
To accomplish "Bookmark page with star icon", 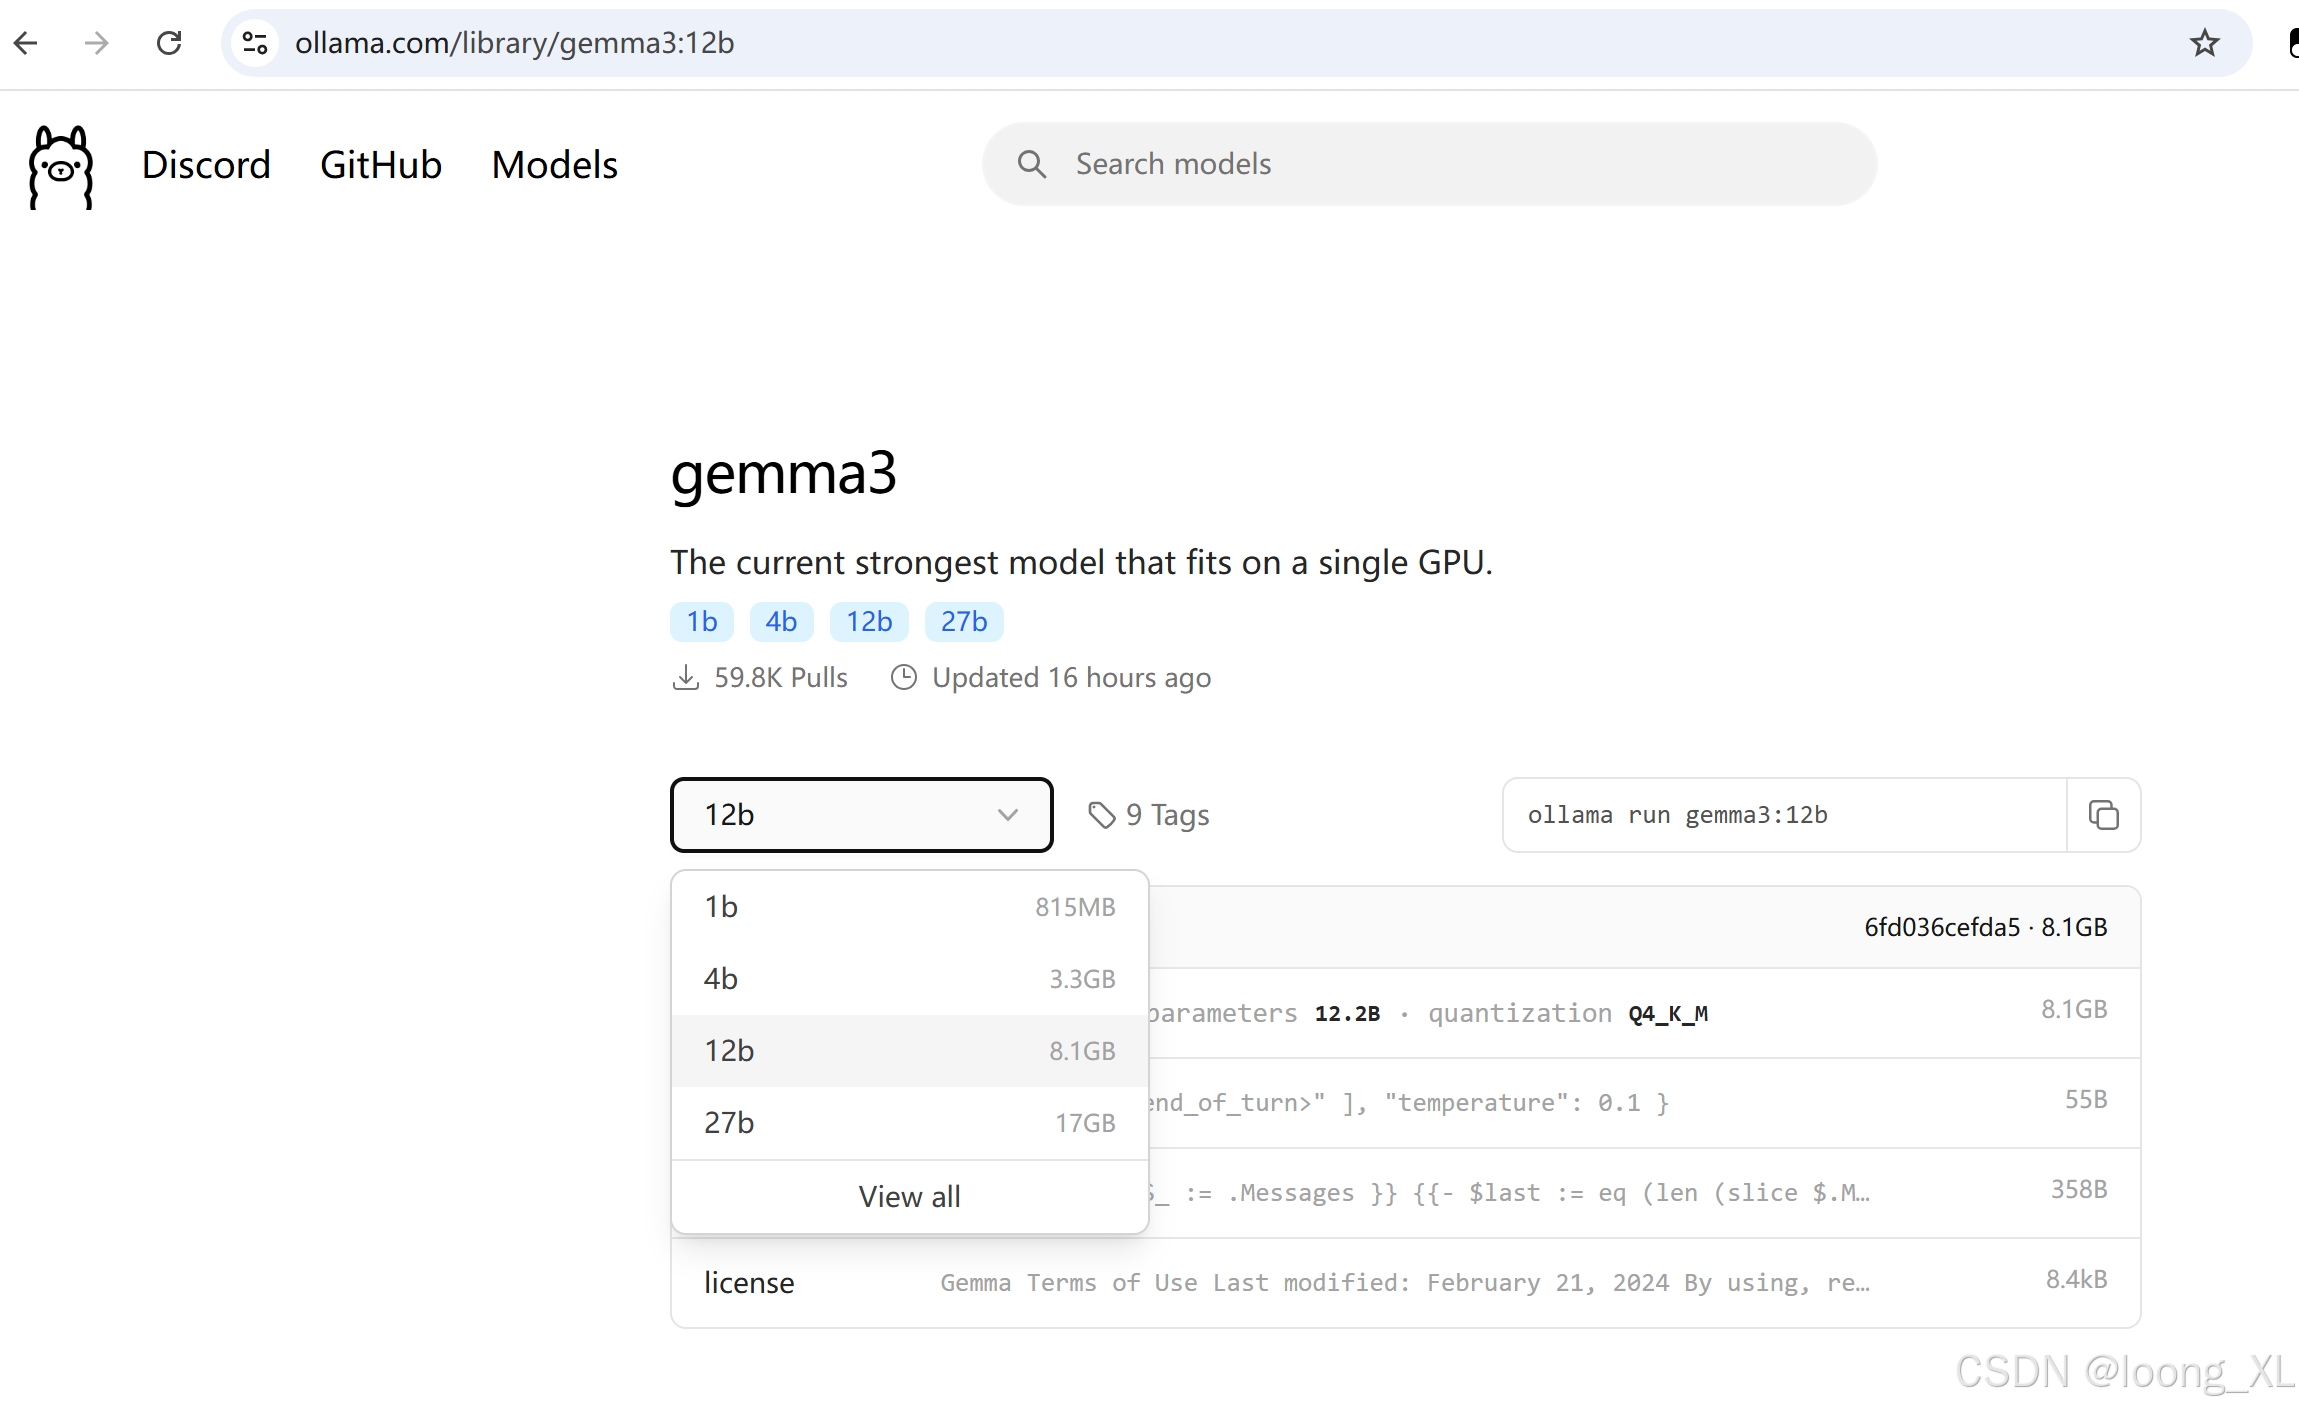I will click(x=2204, y=43).
